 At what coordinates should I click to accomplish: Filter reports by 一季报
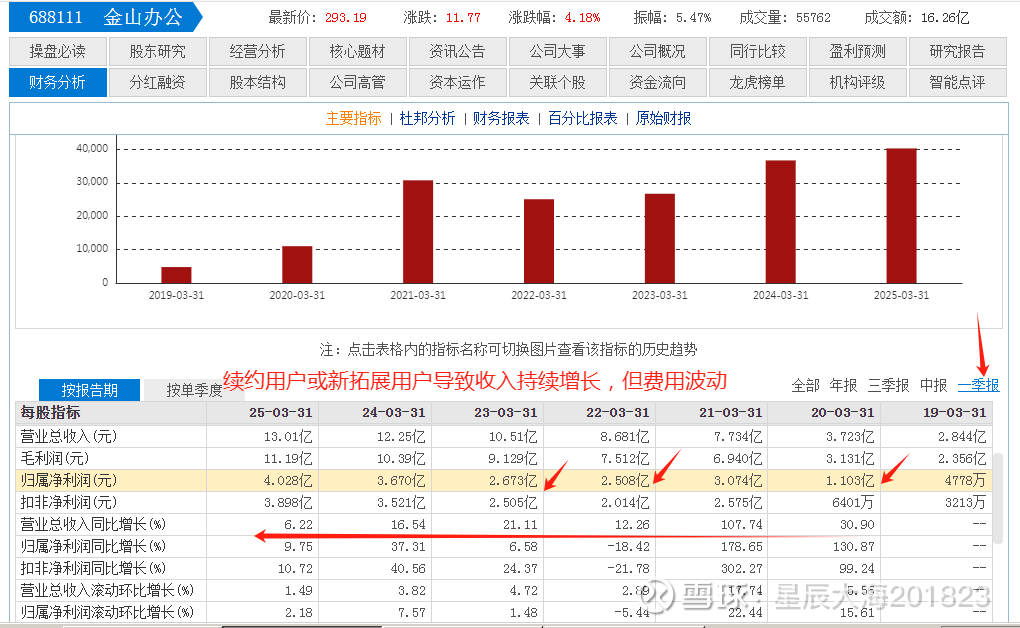(x=979, y=386)
